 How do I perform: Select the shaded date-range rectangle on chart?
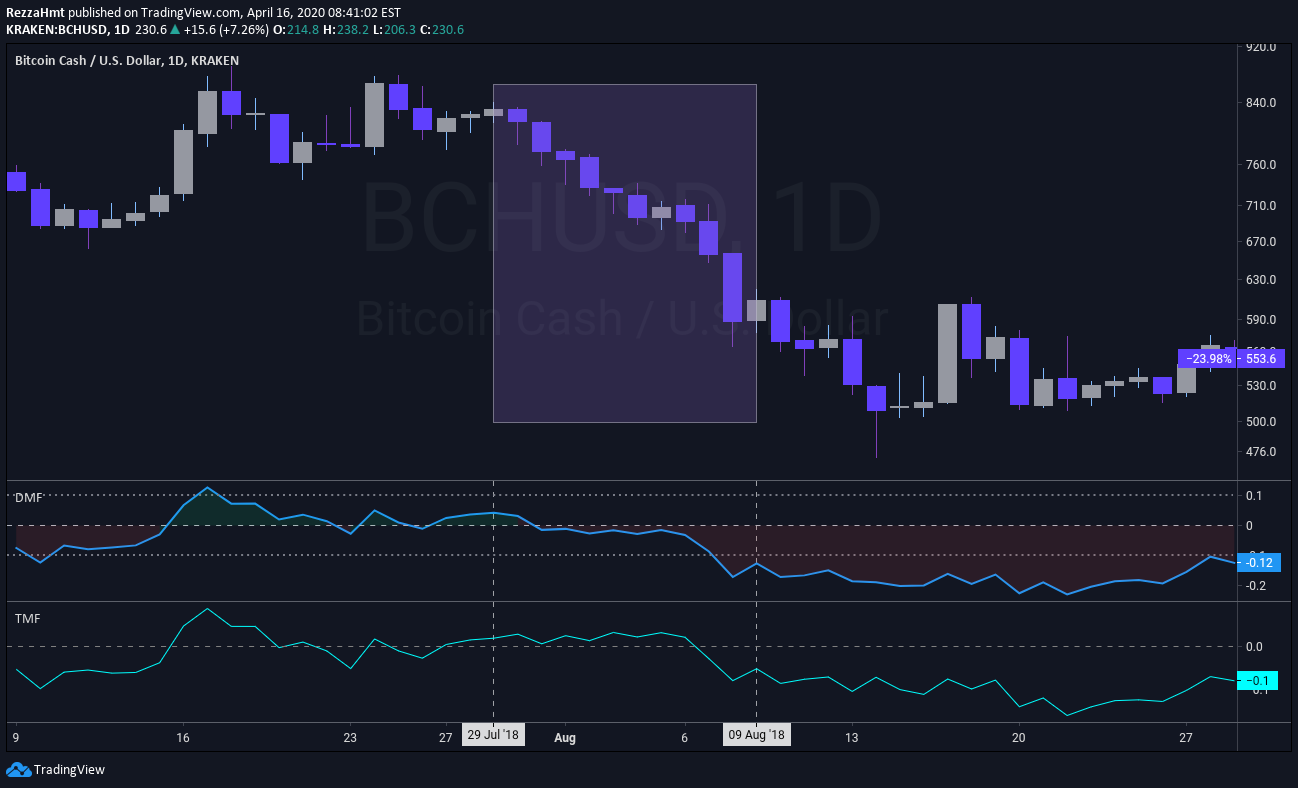point(625,253)
